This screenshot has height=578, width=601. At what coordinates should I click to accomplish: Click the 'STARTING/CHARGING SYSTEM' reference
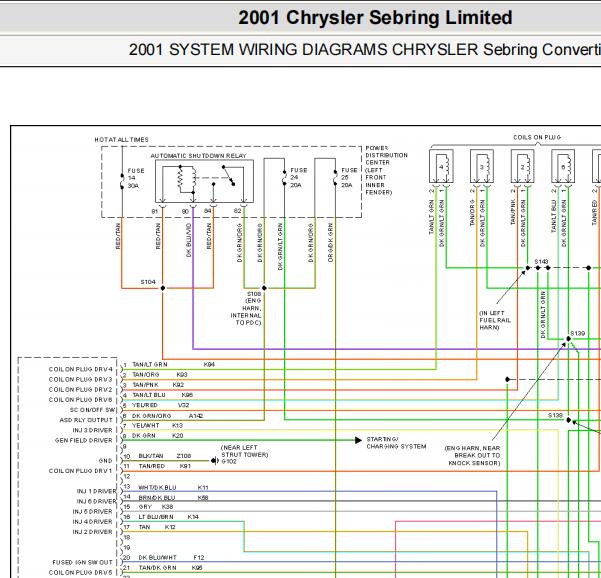(x=396, y=443)
